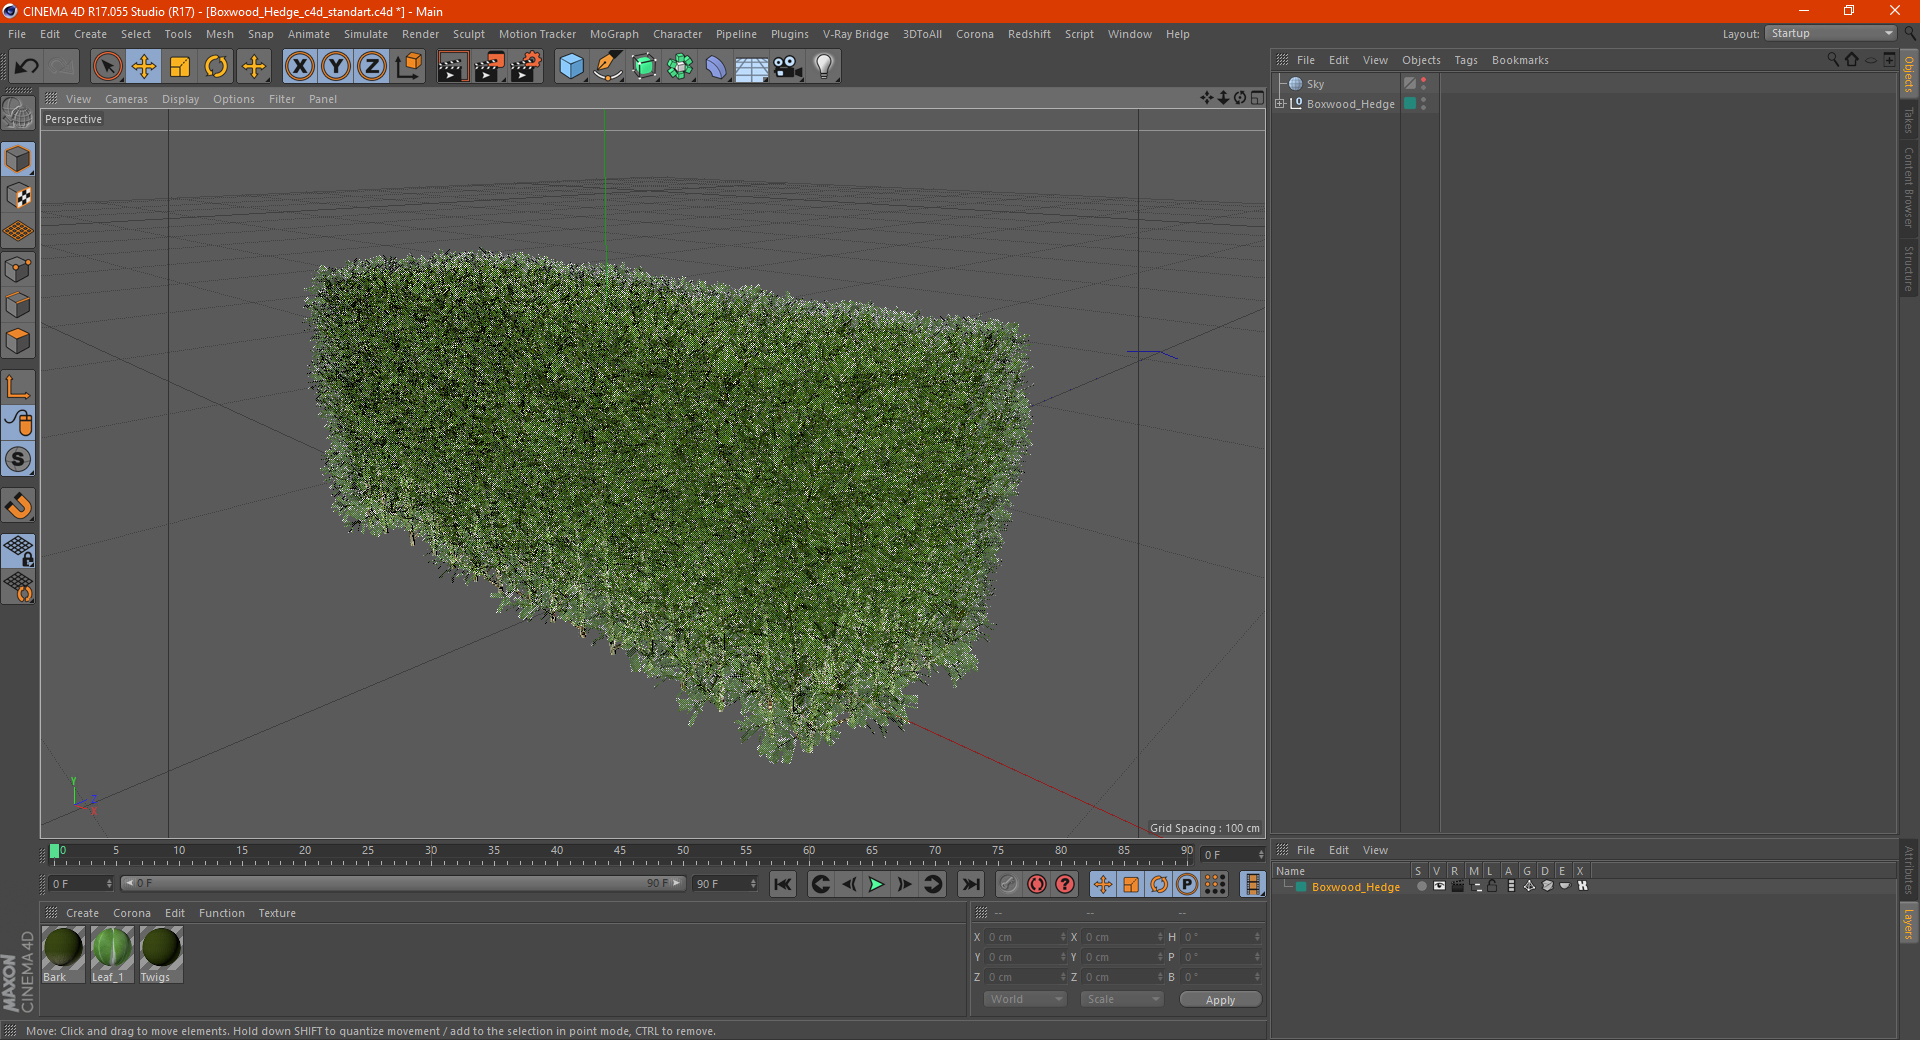This screenshot has height=1040, width=1920.
Task: Click the X position input field
Action: 1026,937
